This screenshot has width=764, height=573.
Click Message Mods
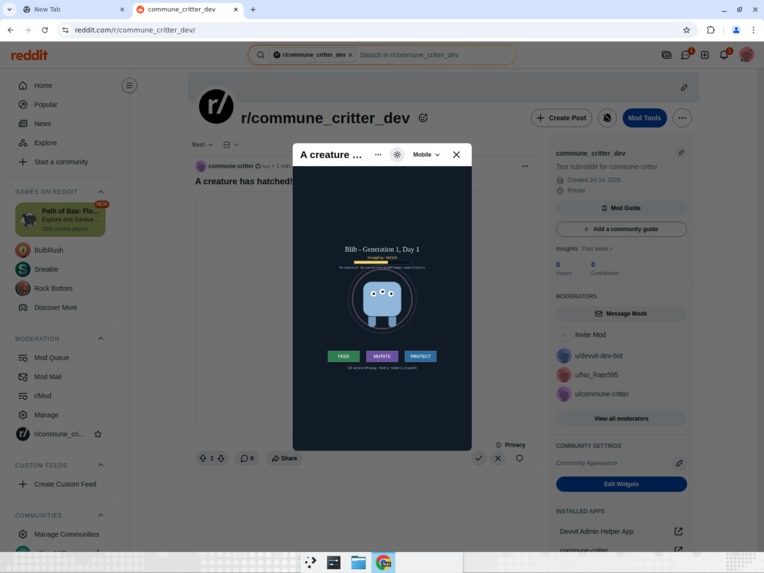[x=621, y=314]
